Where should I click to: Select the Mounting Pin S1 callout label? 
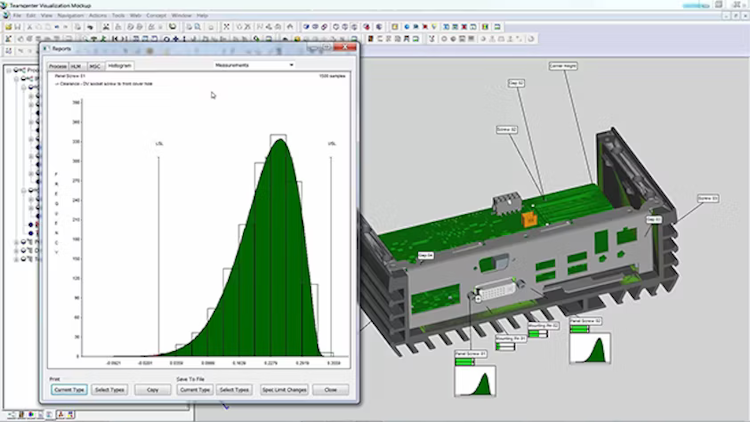click(511, 339)
